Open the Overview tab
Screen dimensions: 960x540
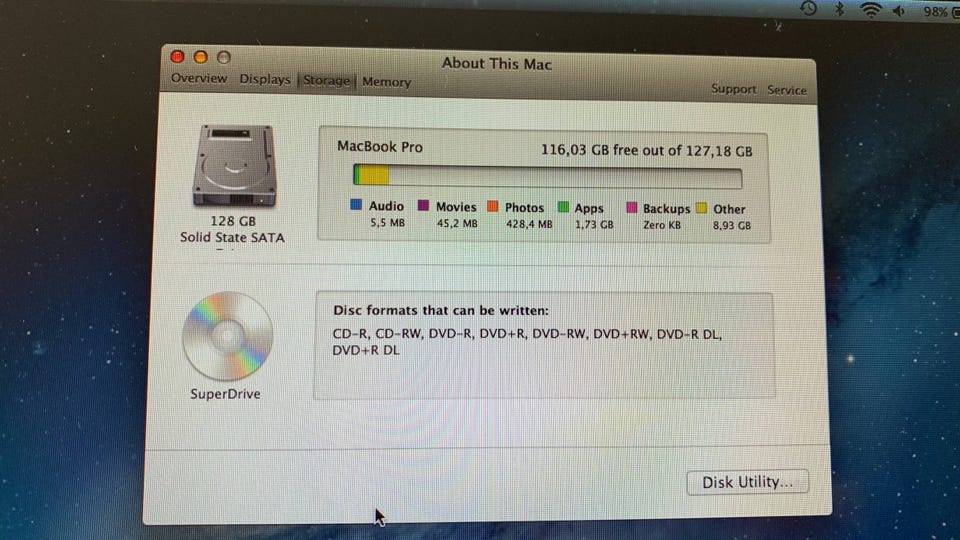pyautogui.click(x=198, y=78)
